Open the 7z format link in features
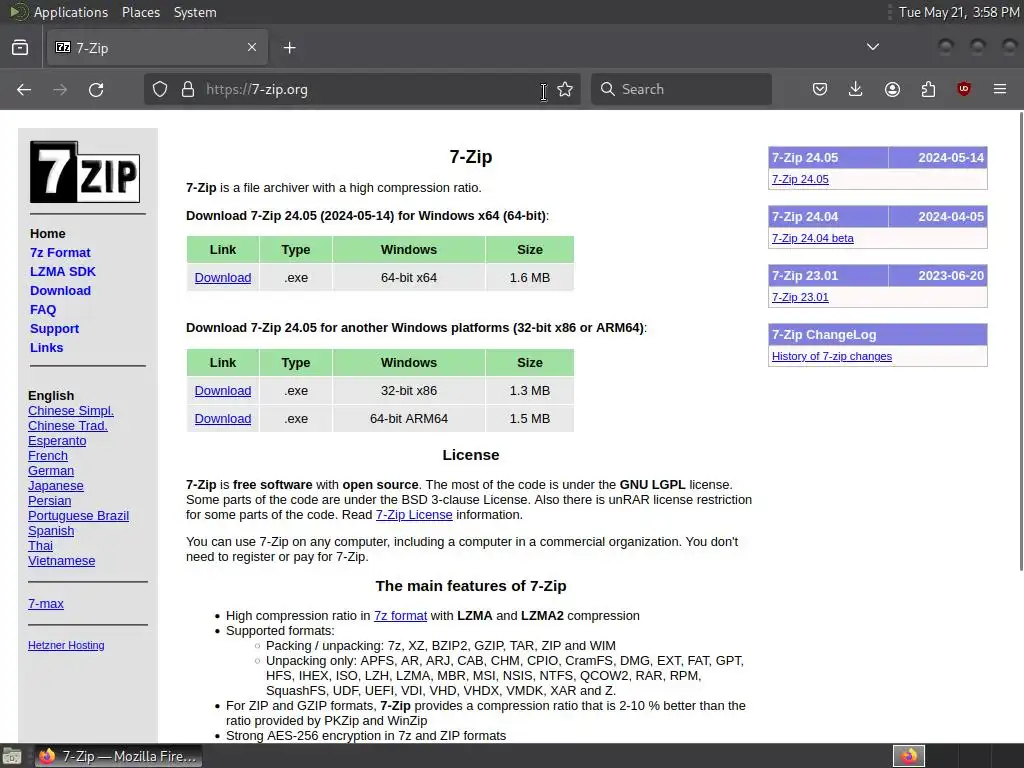Screen dimensions: 1024x768 click(400, 616)
